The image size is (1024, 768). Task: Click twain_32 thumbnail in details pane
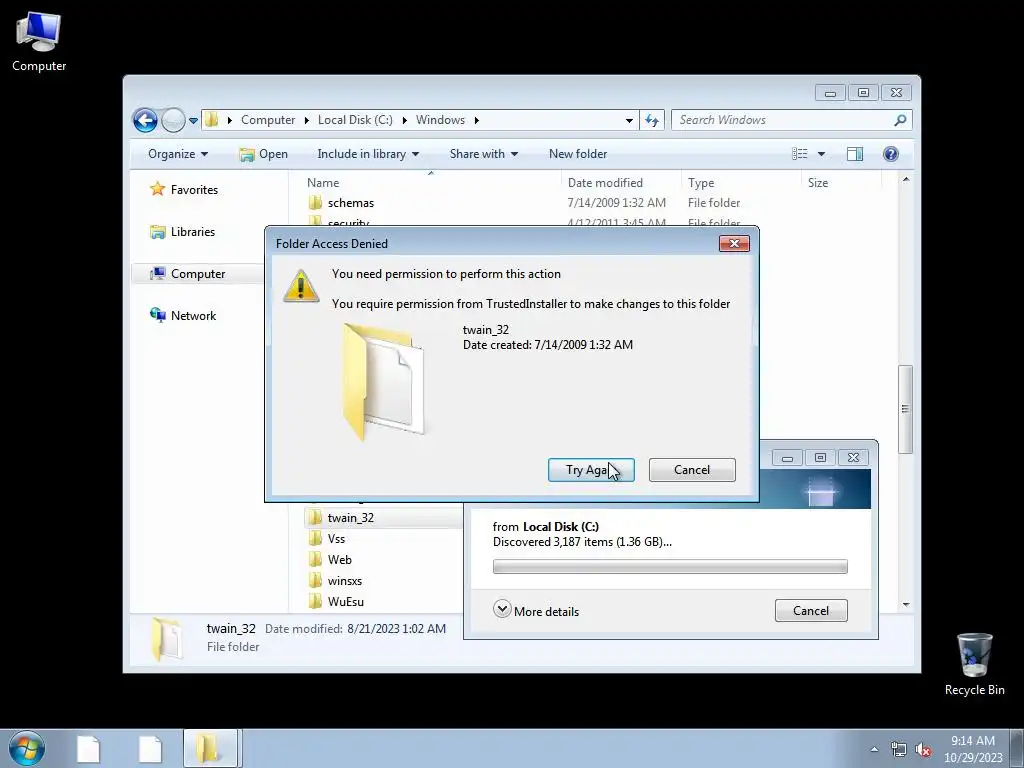point(167,639)
